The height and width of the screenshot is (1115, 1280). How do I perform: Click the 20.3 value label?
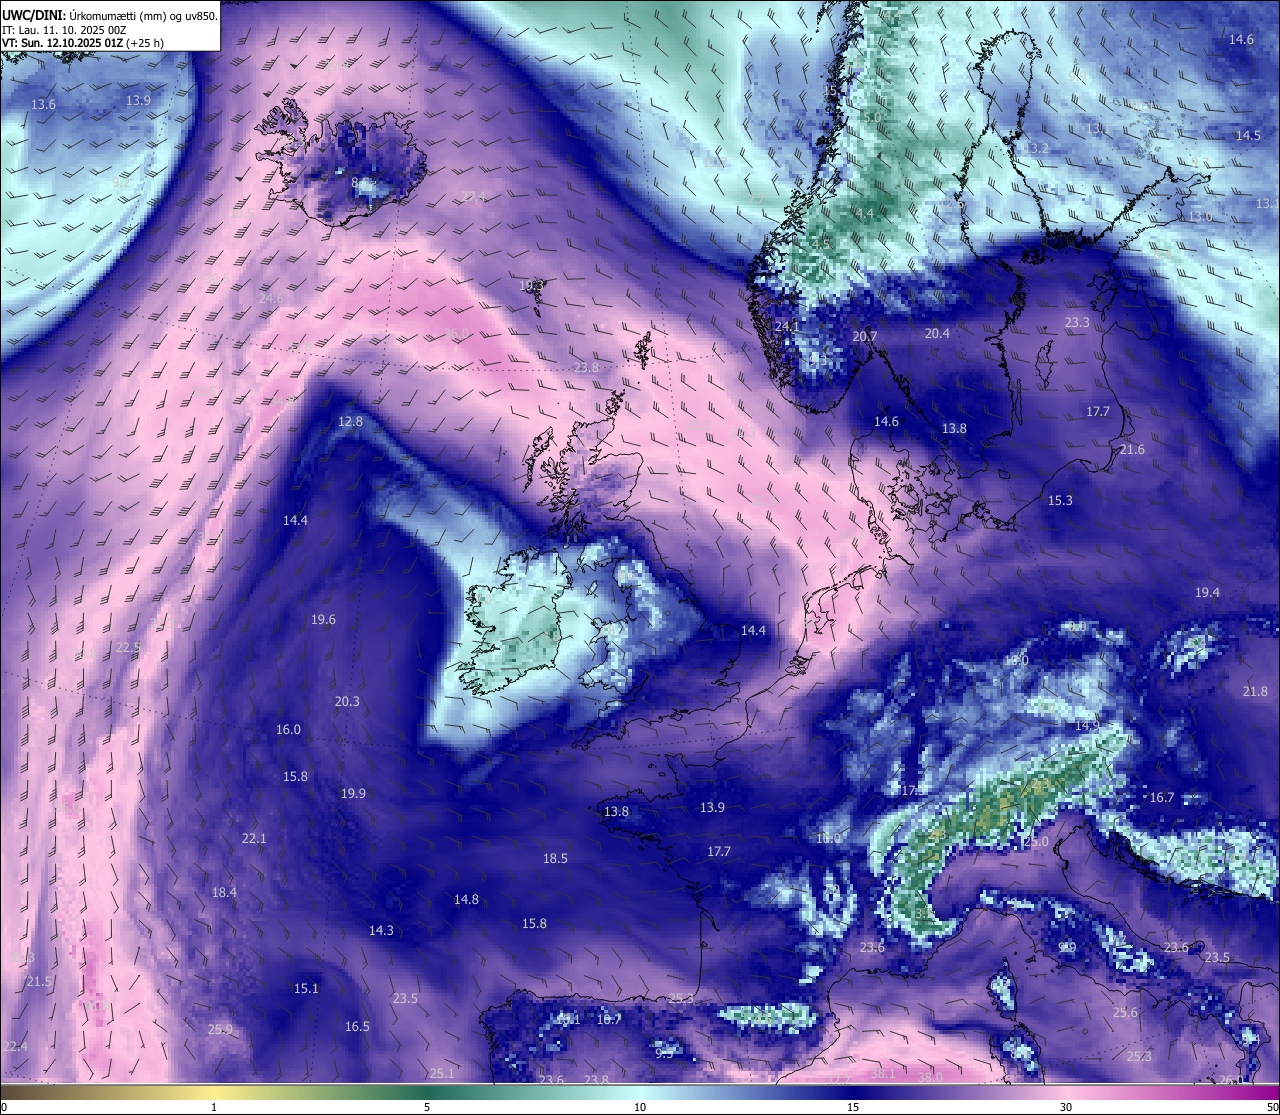pyautogui.click(x=347, y=702)
